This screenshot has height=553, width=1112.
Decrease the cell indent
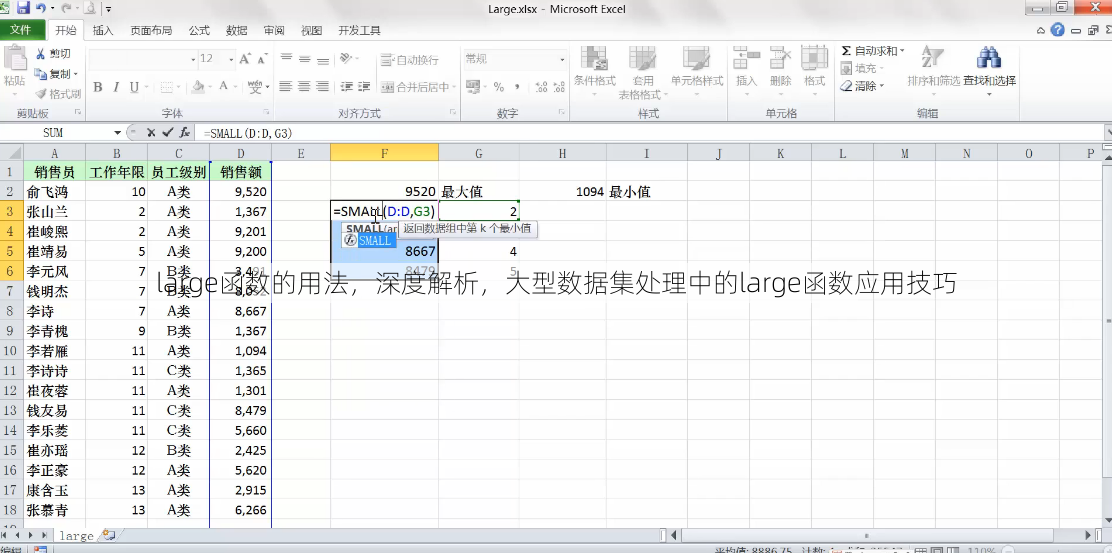point(347,87)
